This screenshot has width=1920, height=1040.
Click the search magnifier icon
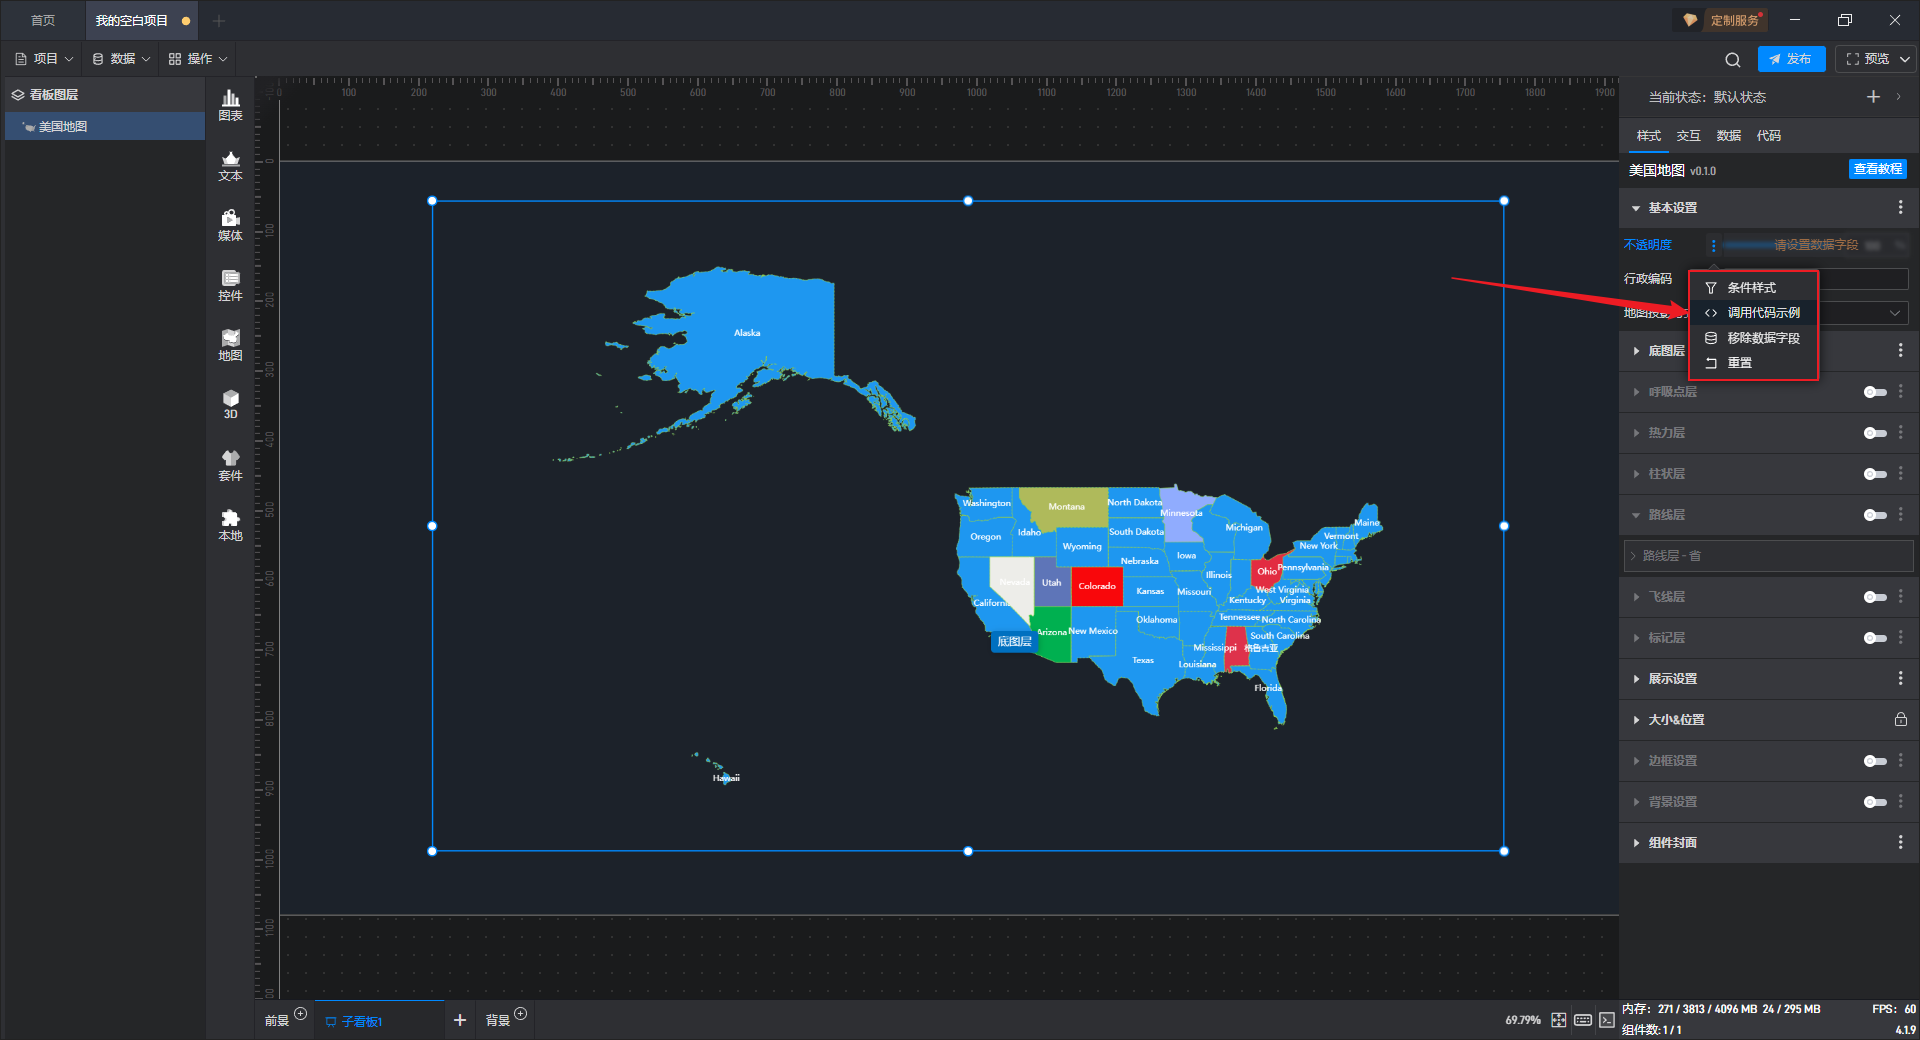click(1733, 59)
